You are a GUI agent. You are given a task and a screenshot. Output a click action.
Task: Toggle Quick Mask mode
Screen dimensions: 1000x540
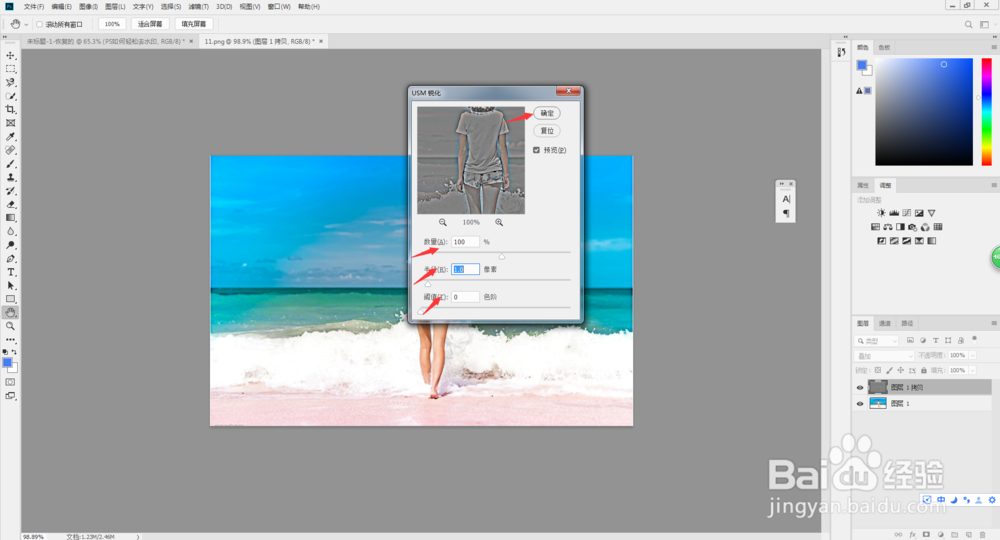click(10, 382)
